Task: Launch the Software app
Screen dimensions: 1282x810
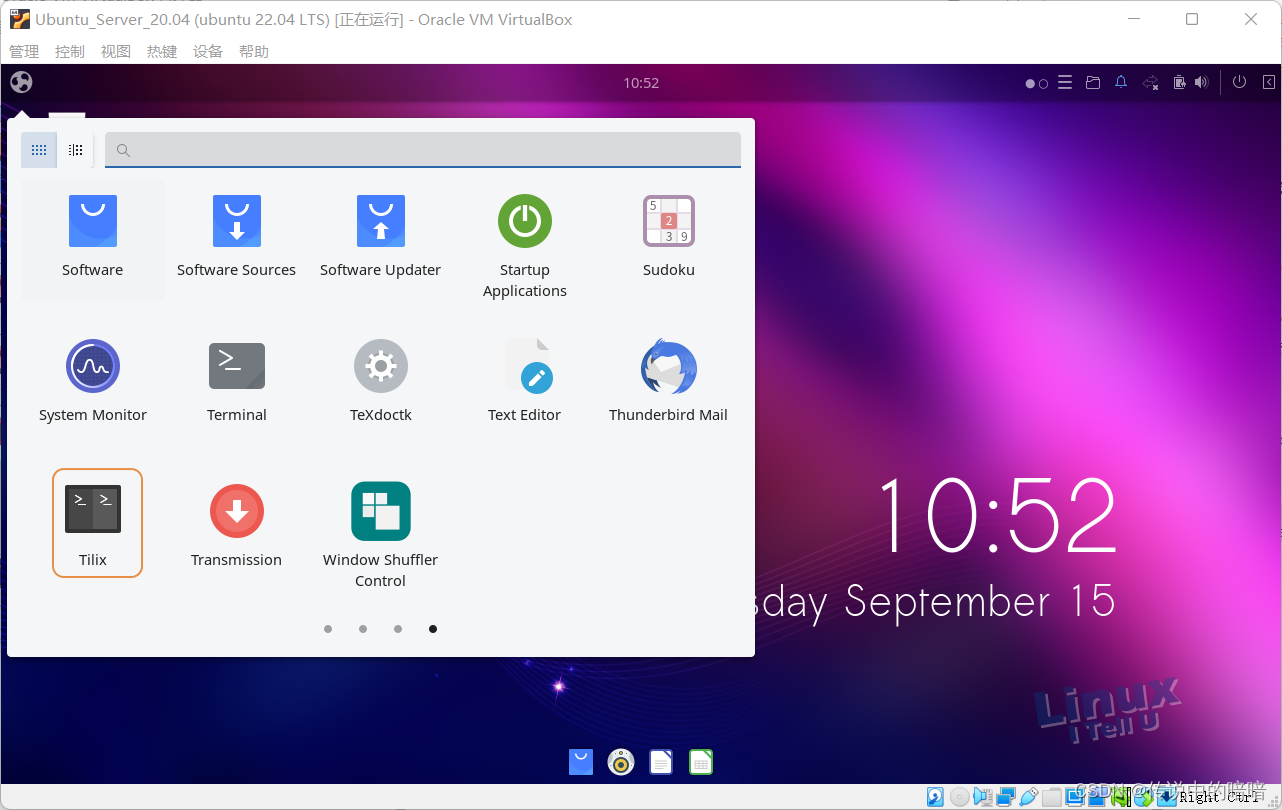Action: 92,240
